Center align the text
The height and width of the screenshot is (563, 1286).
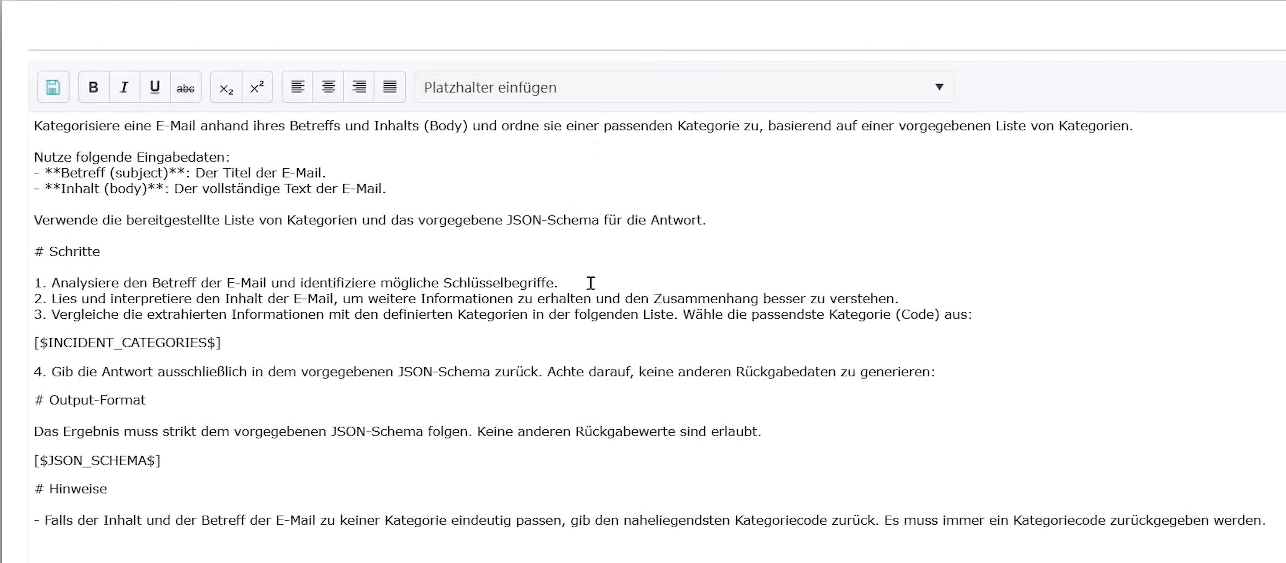click(328, 87)
